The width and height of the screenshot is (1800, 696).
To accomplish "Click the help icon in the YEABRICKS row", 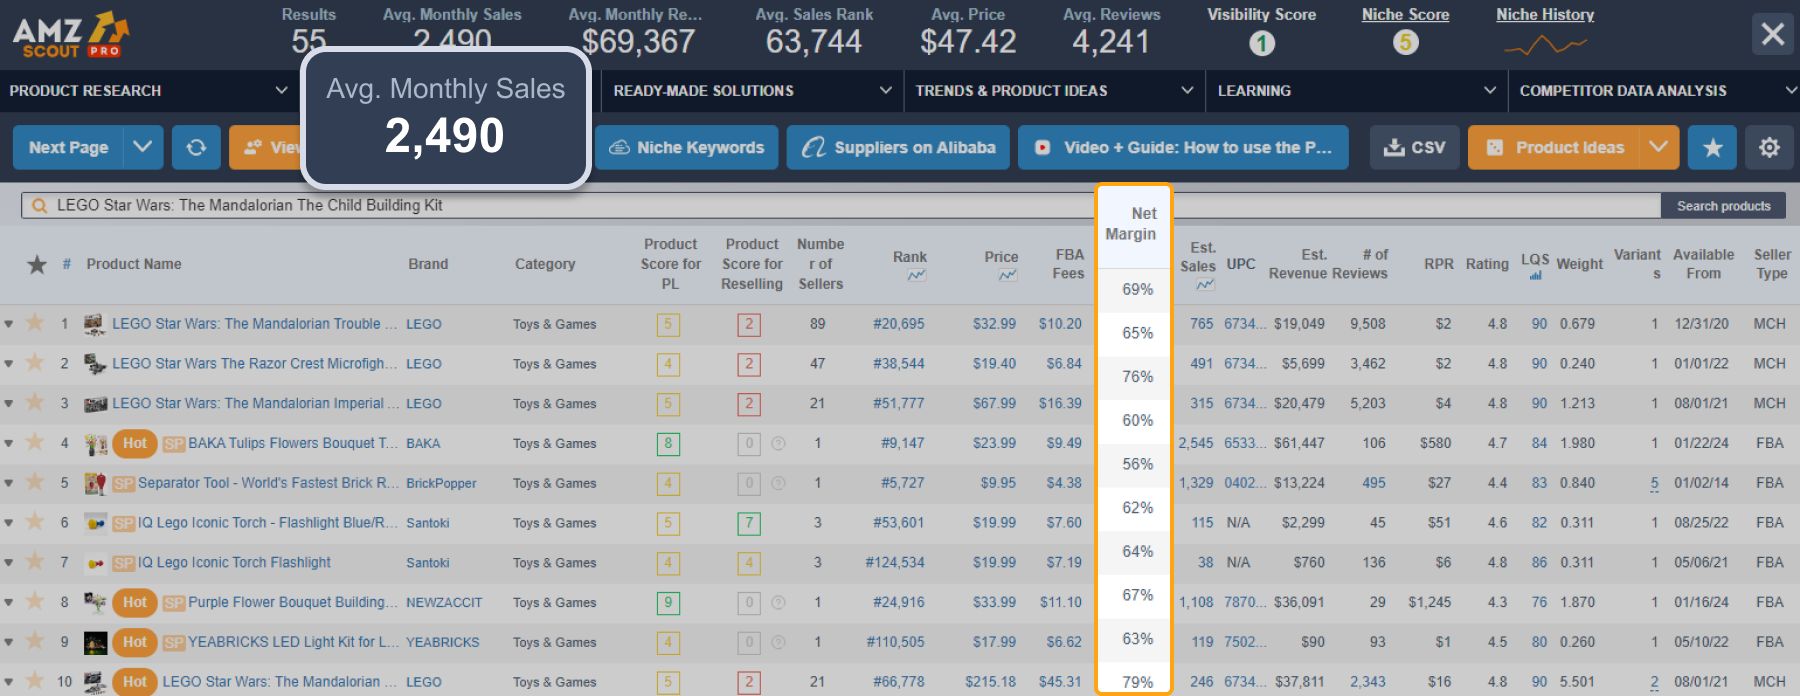I will point(778,642).
